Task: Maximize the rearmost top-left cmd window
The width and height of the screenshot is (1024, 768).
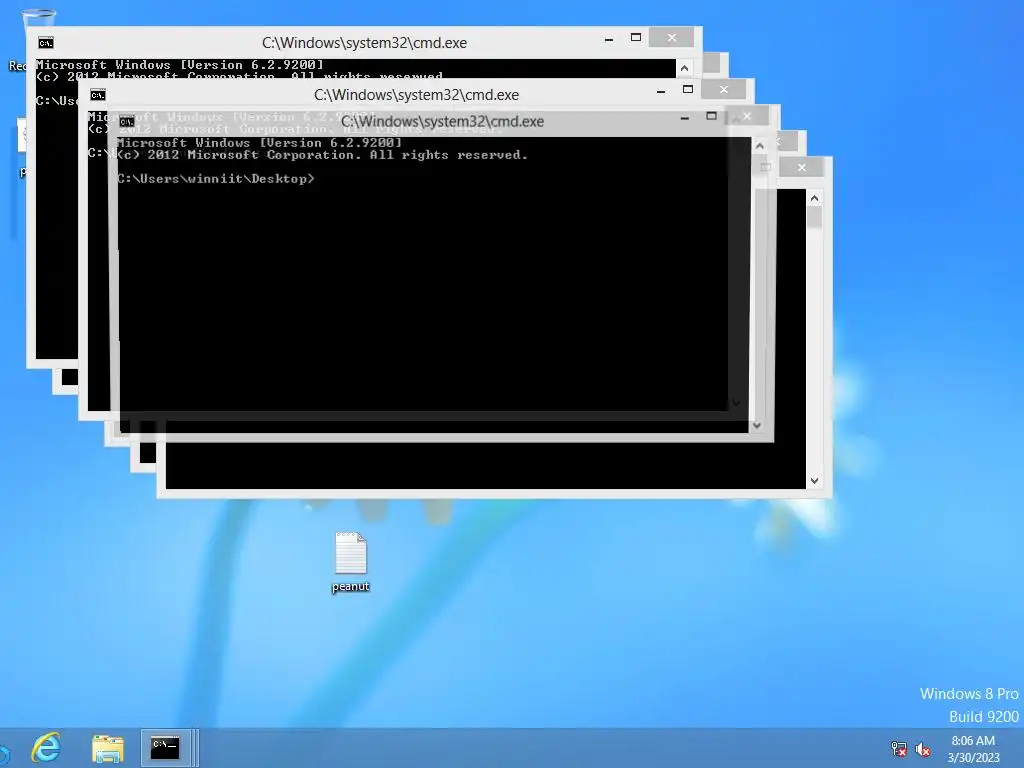Action: click(635, 38)
